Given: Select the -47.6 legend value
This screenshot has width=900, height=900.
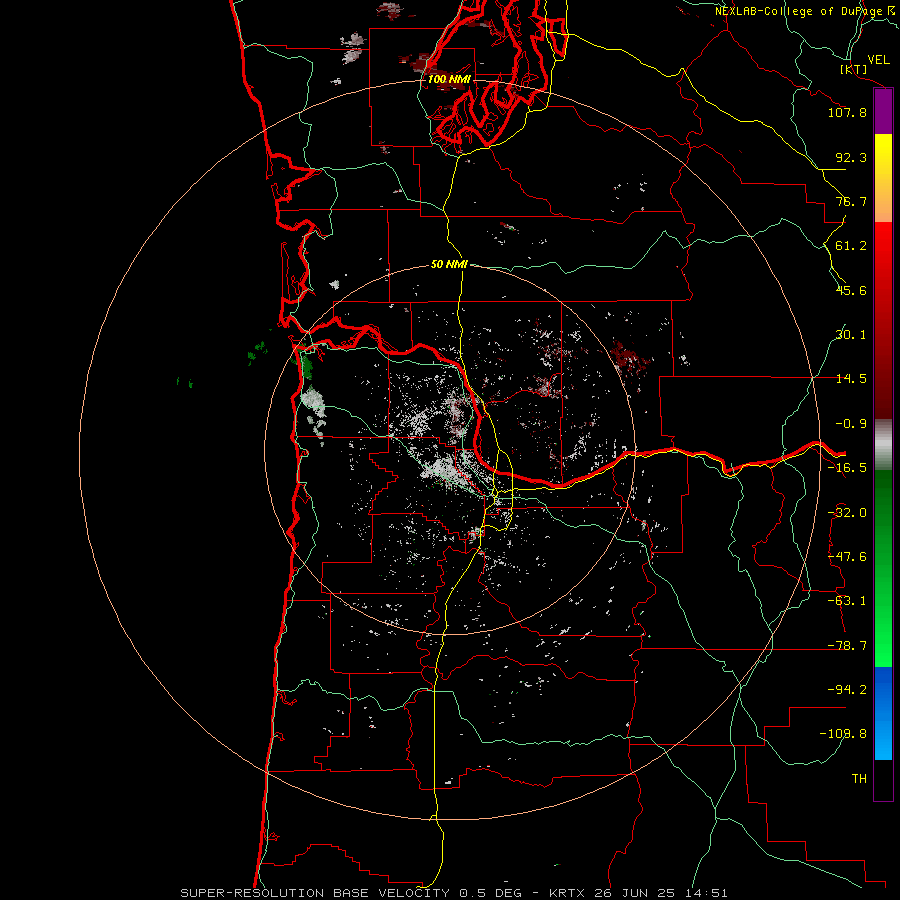Looking at the screenshot, I should tap(847, 557).
